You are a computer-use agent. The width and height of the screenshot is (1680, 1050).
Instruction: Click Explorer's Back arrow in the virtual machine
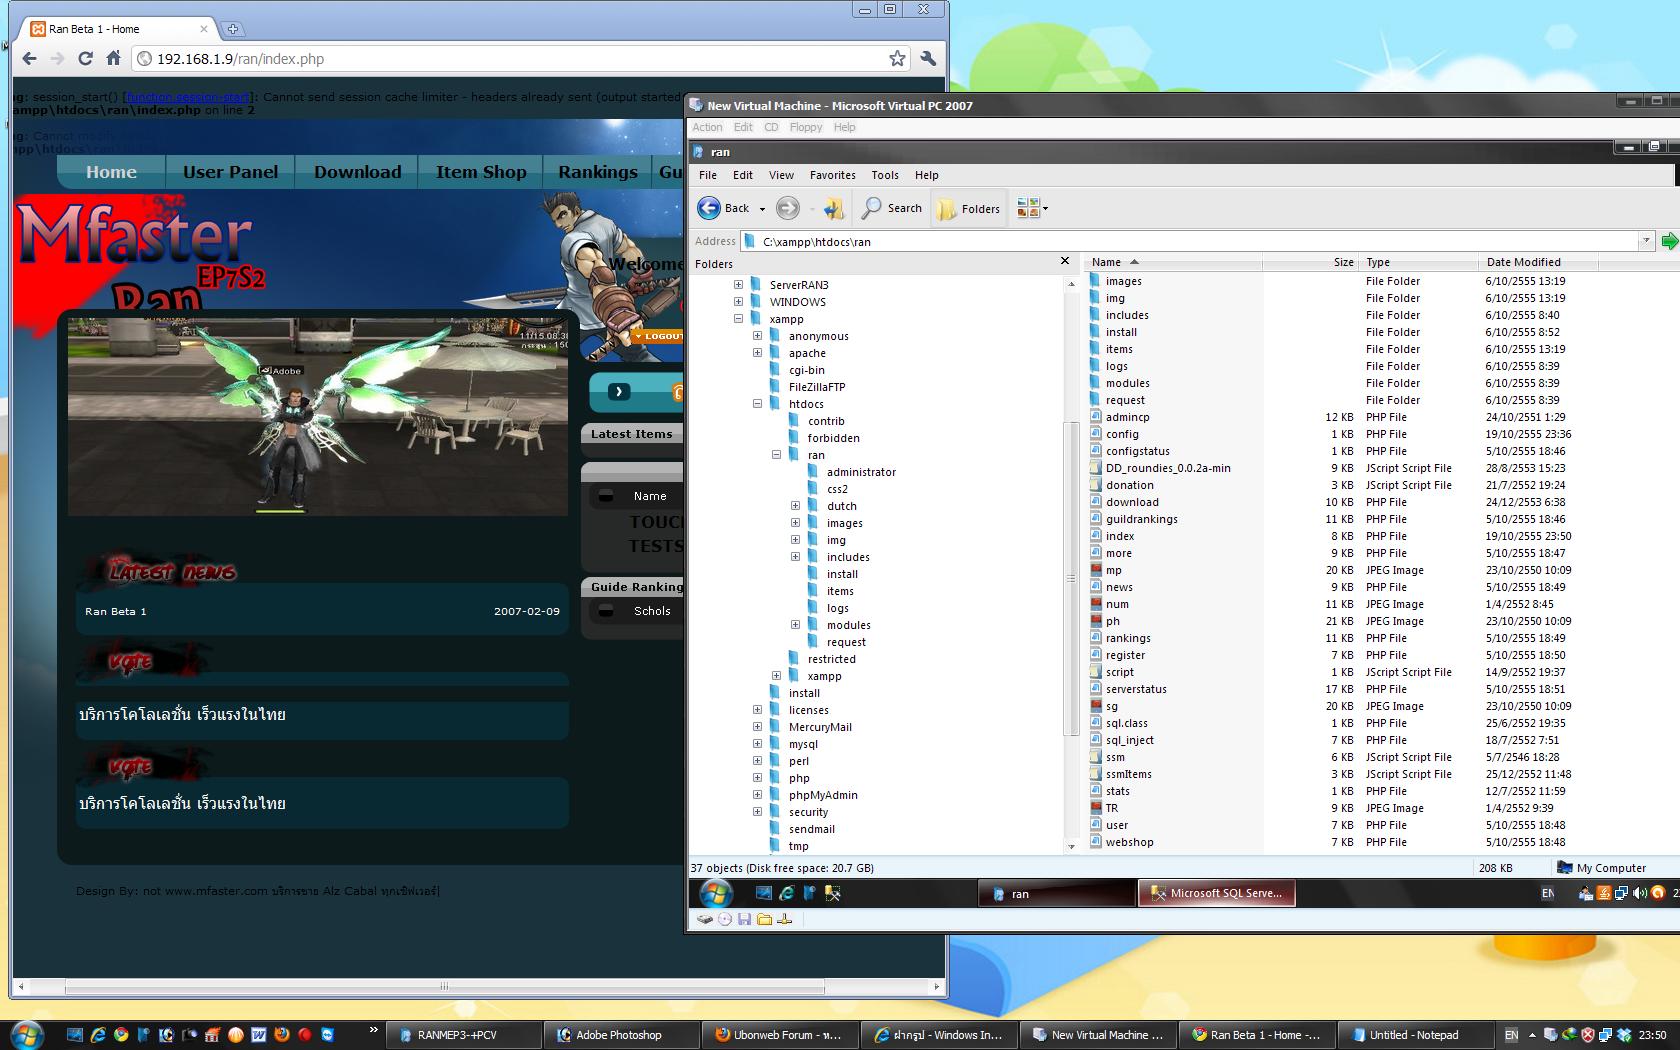point(709,208)
